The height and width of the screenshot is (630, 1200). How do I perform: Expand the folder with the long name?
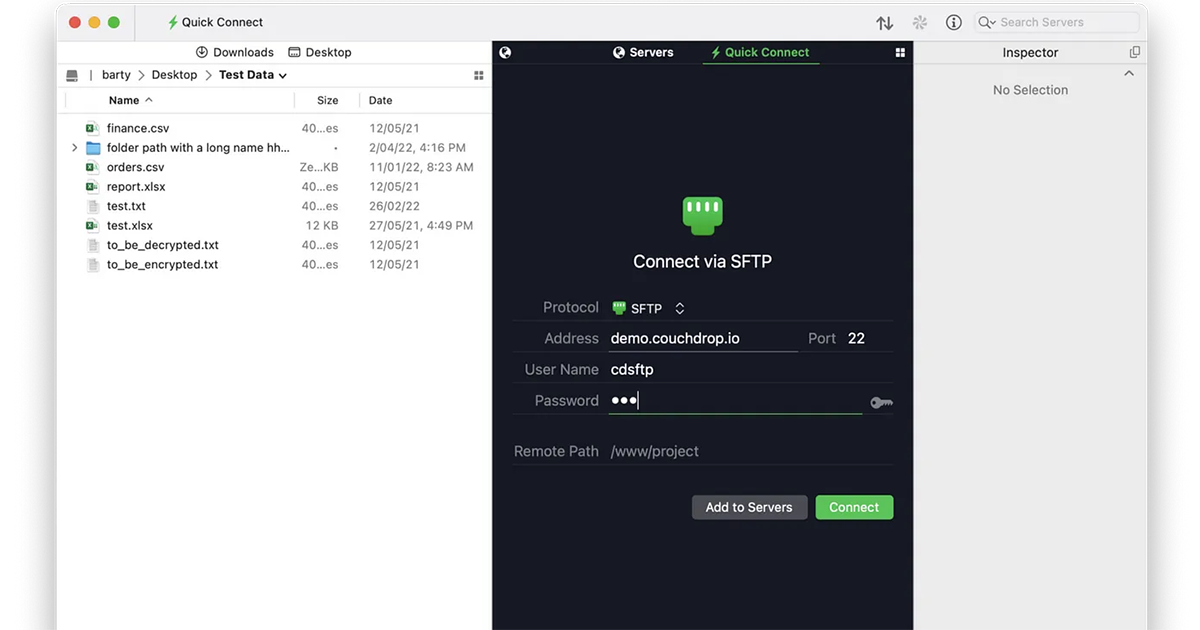(74, 147)
